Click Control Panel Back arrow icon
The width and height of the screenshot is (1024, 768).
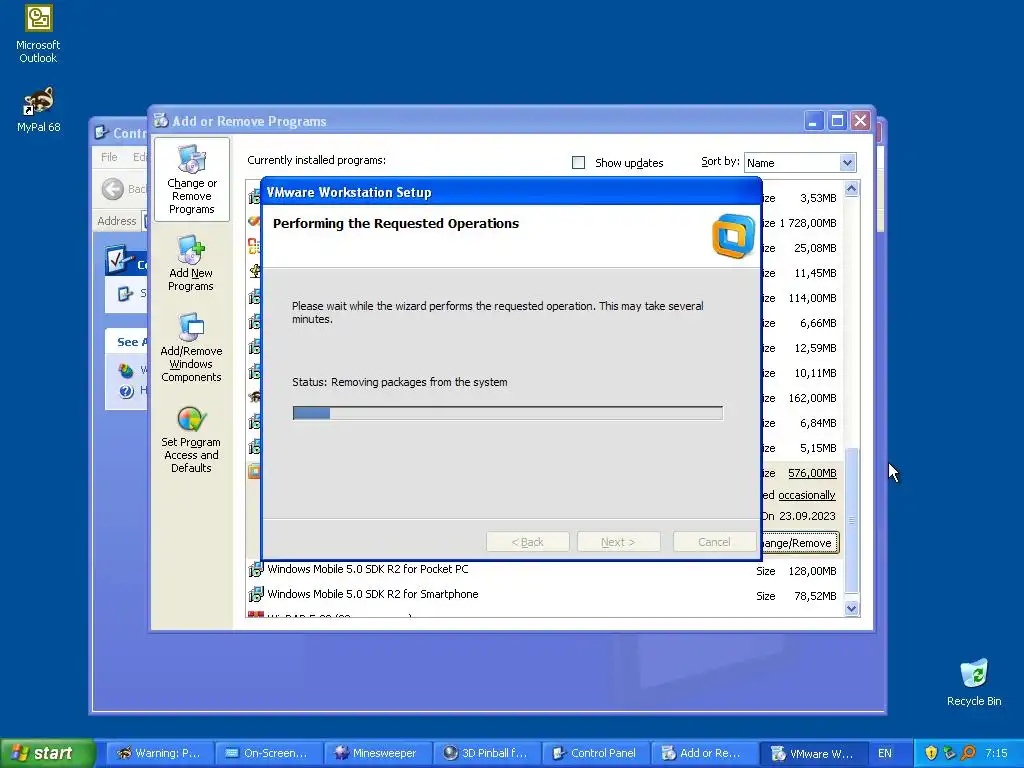tap(112, 189)
